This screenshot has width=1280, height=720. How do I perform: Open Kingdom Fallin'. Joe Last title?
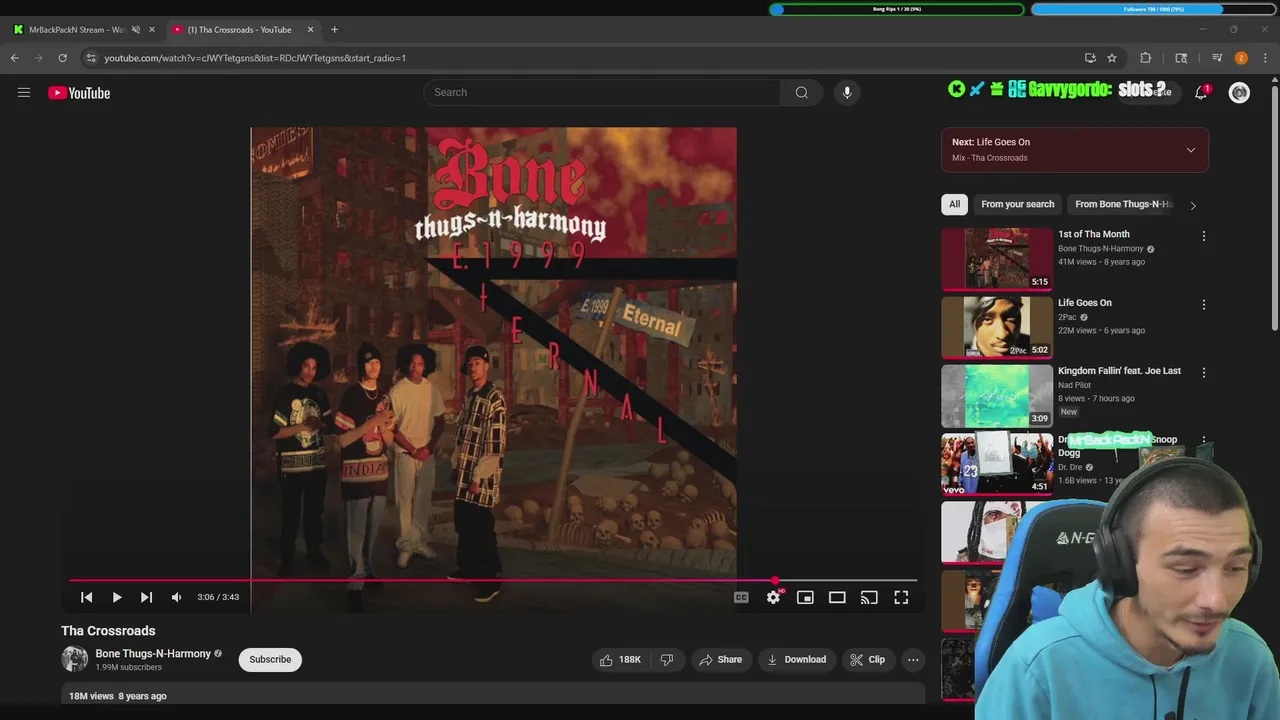(x=1119, y=371)
